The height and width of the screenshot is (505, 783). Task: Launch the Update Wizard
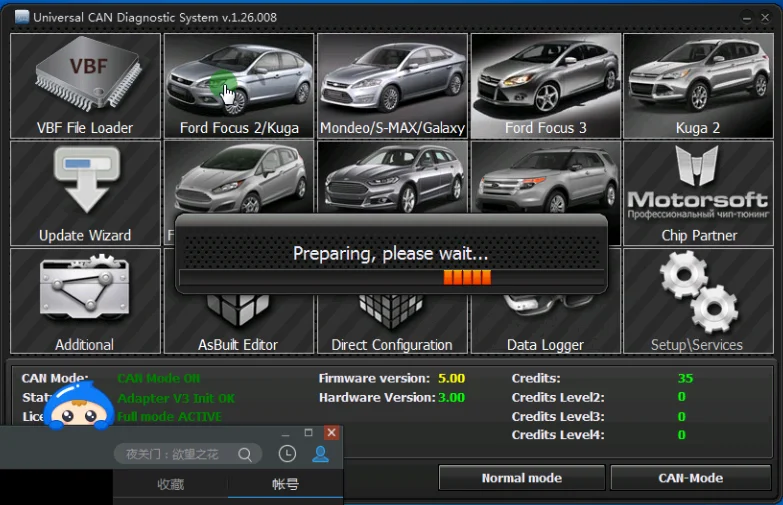coord(85,193)
